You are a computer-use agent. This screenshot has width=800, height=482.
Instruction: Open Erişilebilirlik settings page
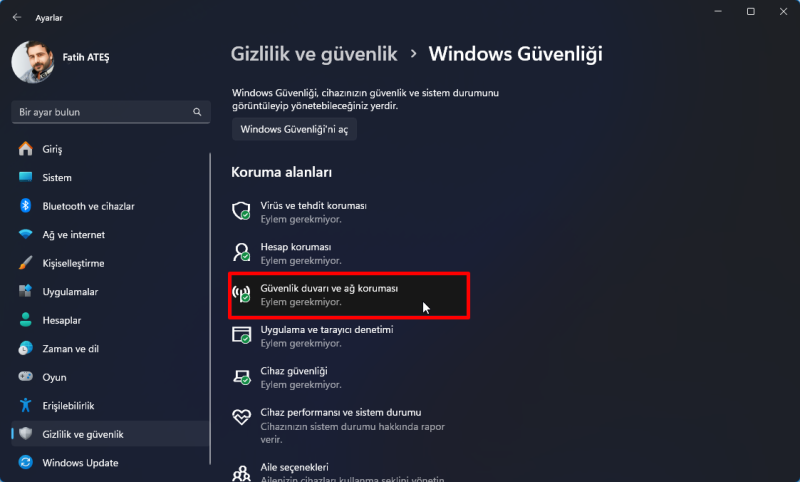coord(68,405)
